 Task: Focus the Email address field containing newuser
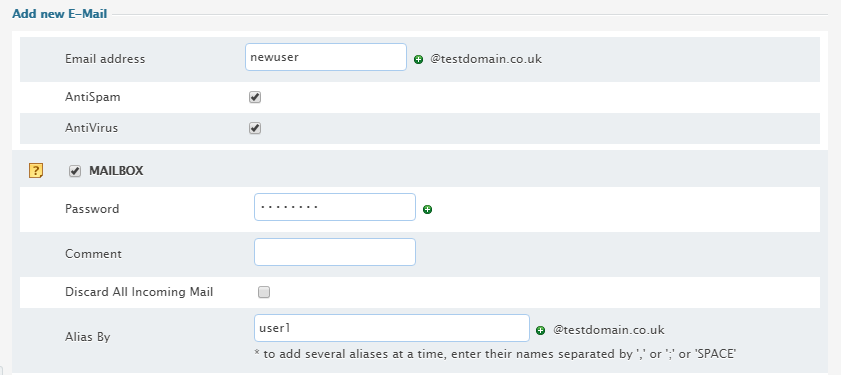point(326,57)
